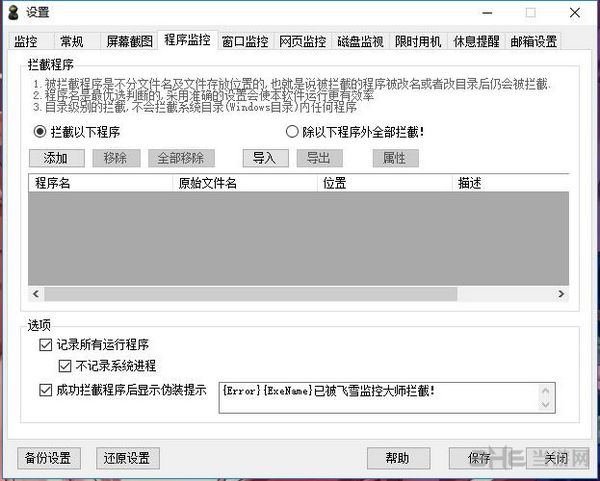
Task: Switch to the 磁盘监视 tab
Action: [360, 41]
